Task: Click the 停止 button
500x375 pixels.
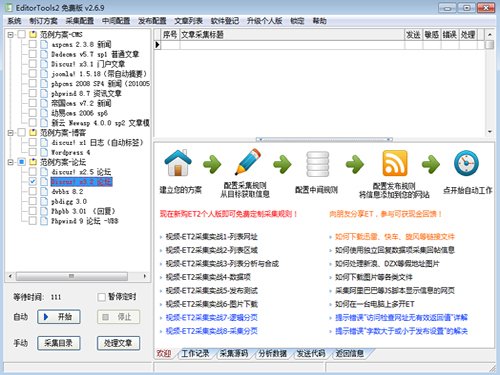Action: 118,317
